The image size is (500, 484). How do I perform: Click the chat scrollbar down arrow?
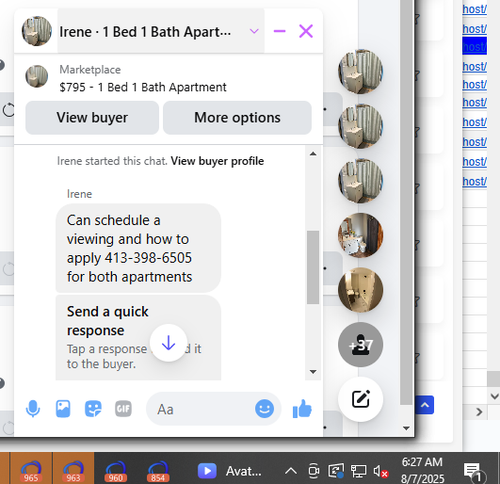313,372
